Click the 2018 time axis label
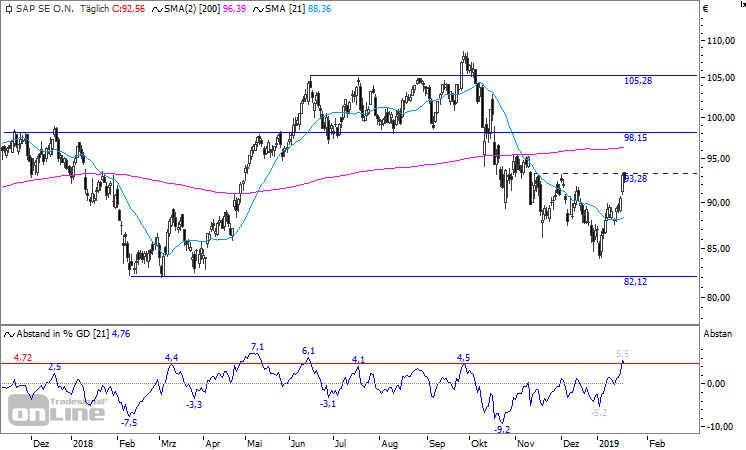This screenshot has width=746, height=450. 84,443
